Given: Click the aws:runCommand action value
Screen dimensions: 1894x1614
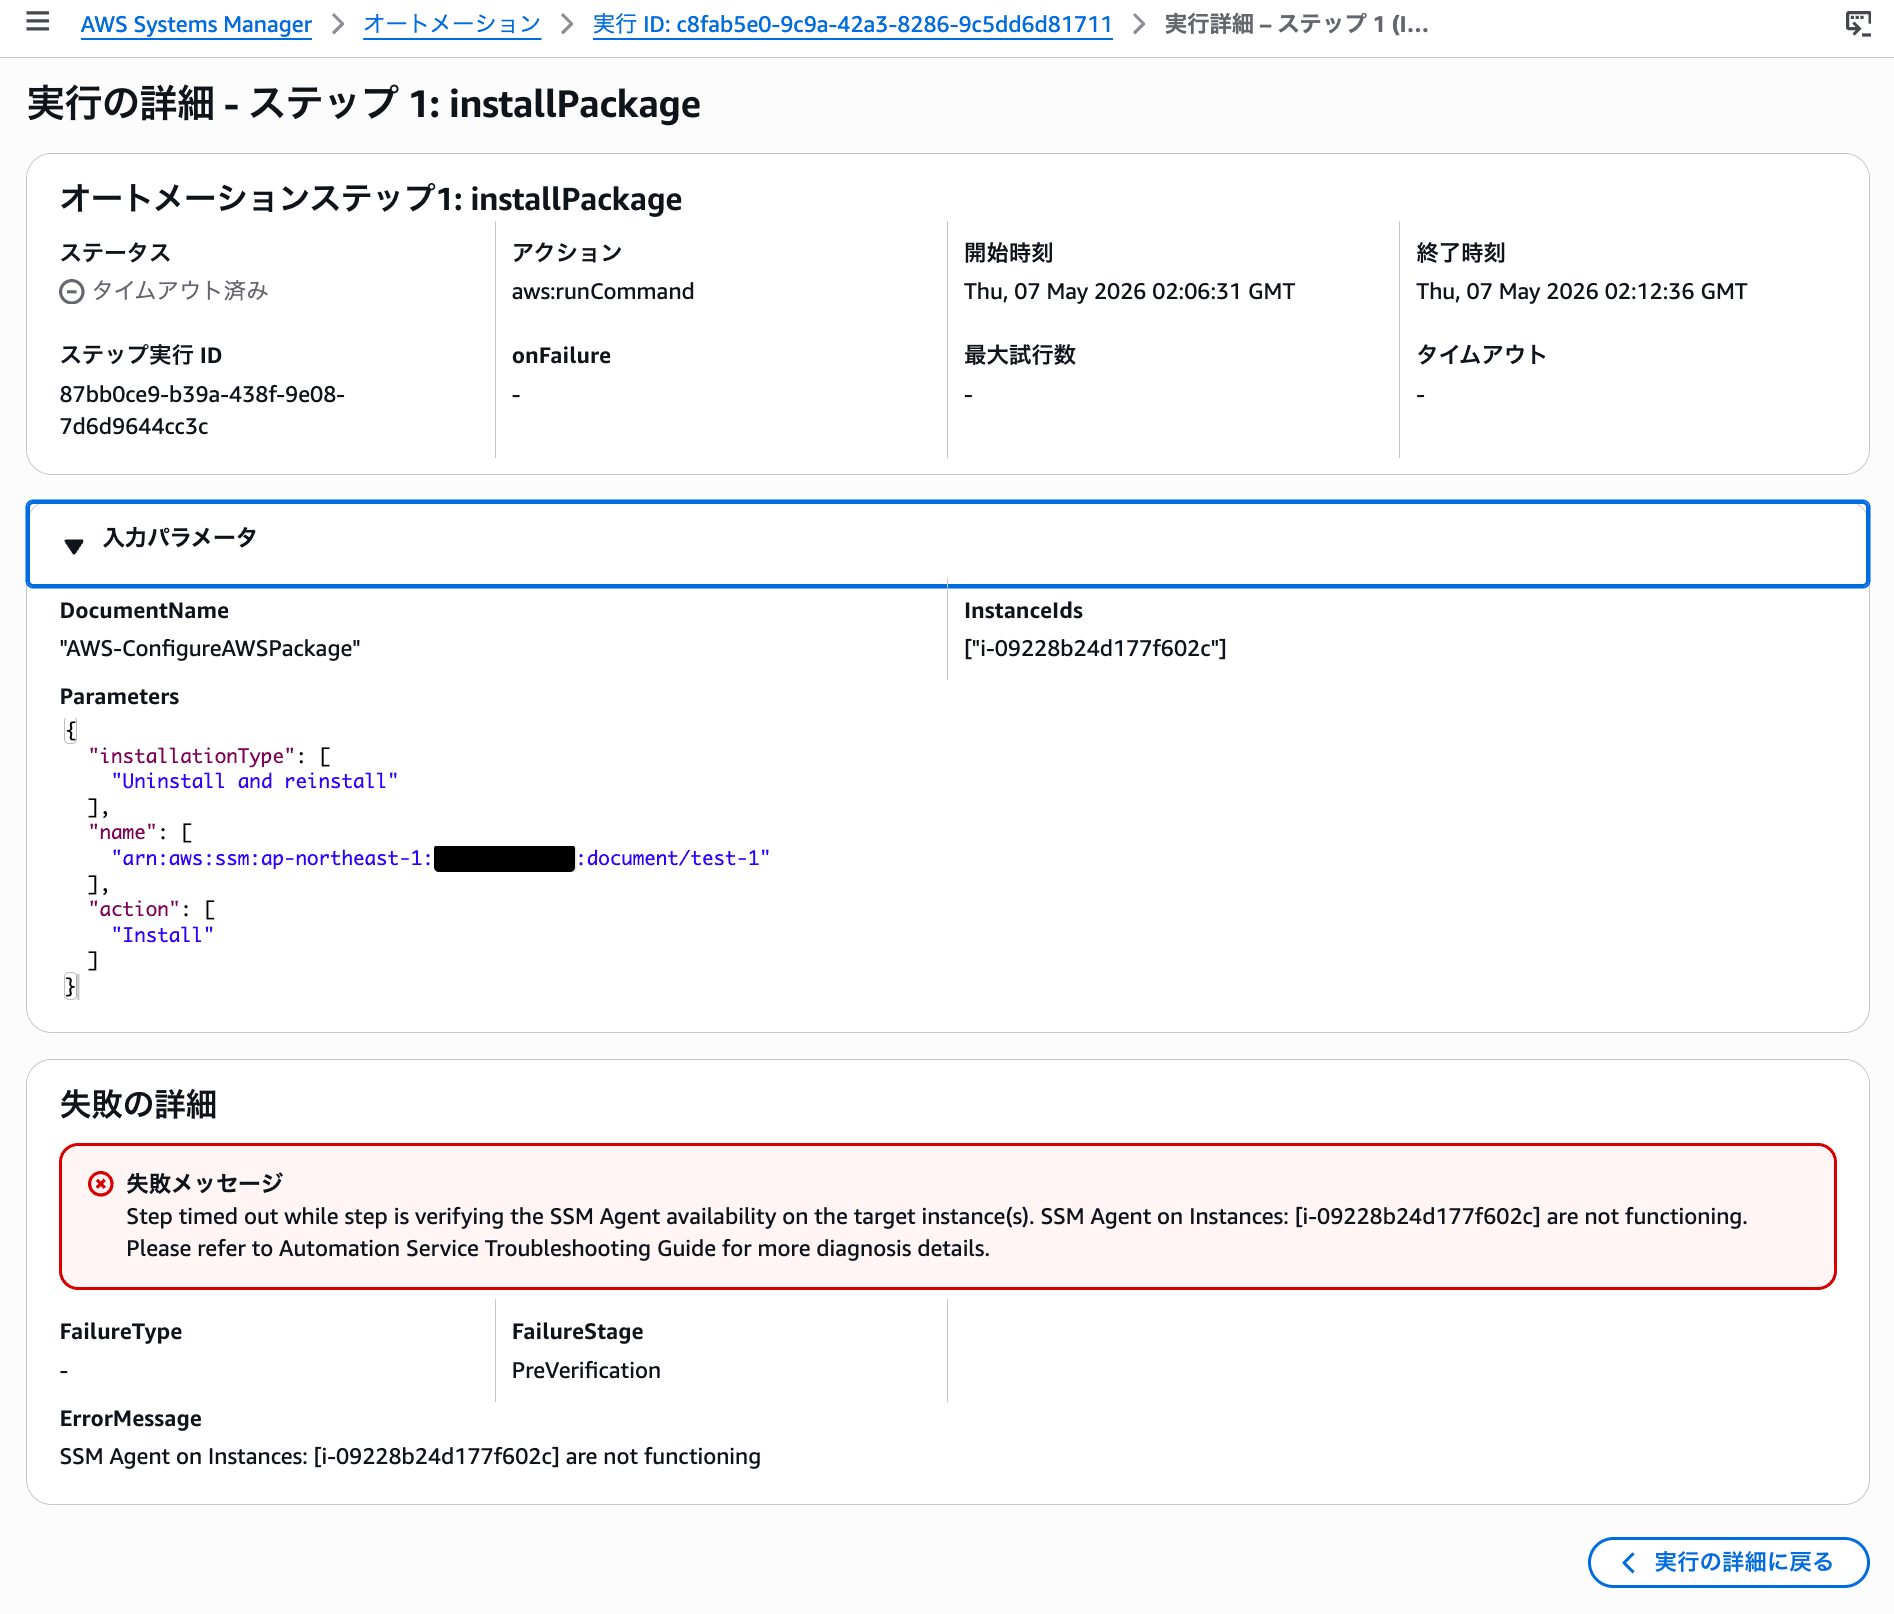Looking at the screenshot, I should click(x=603, y=291).
